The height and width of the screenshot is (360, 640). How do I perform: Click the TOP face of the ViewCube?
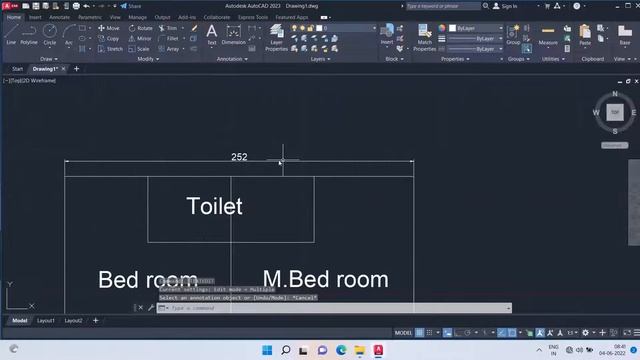click(615, 112)
